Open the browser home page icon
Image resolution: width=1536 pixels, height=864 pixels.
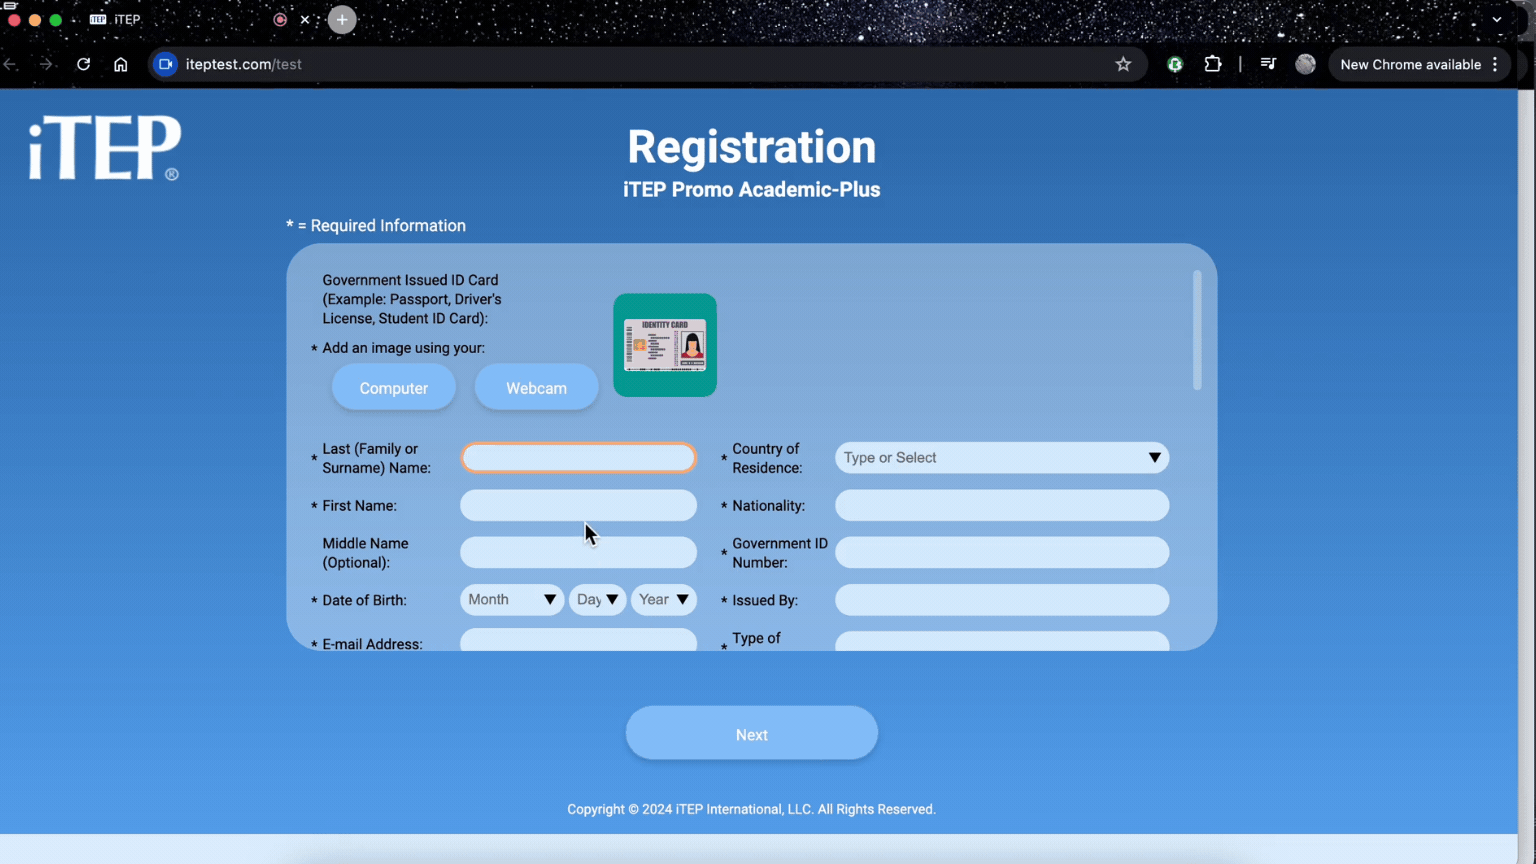[121, 64]
